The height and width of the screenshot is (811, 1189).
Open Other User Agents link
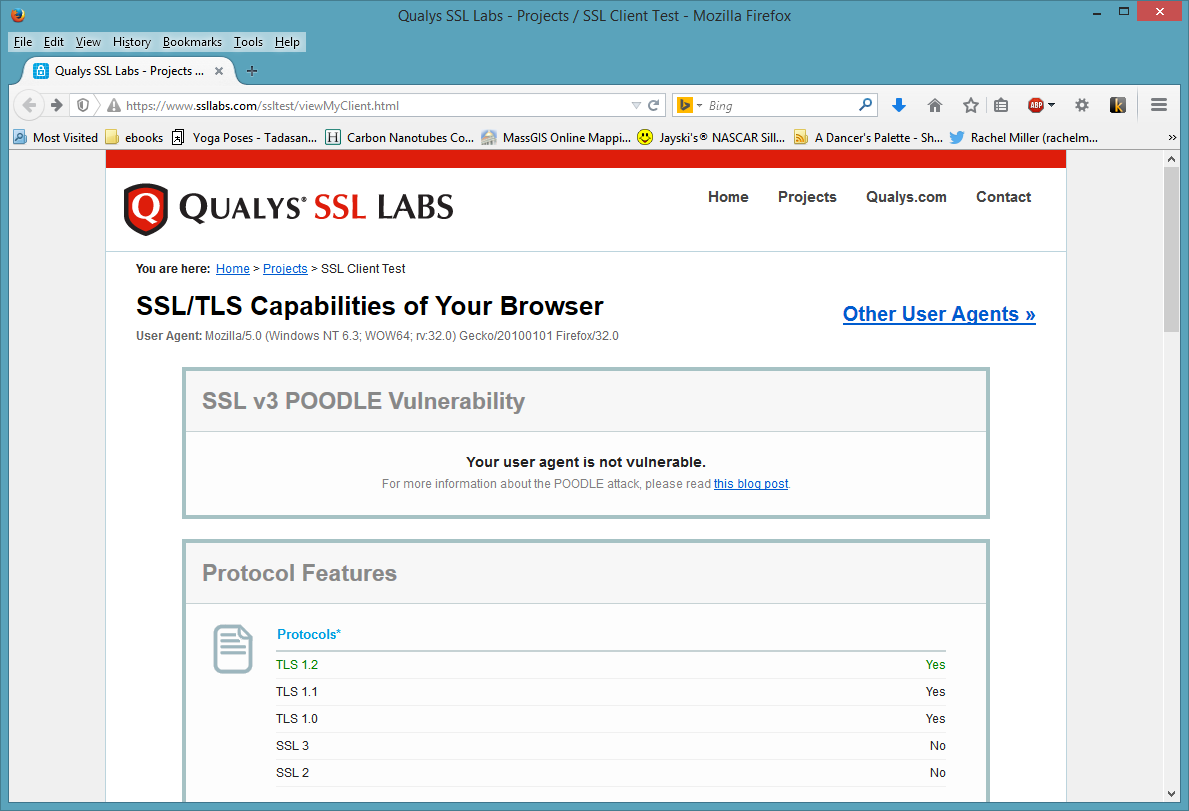939,314
